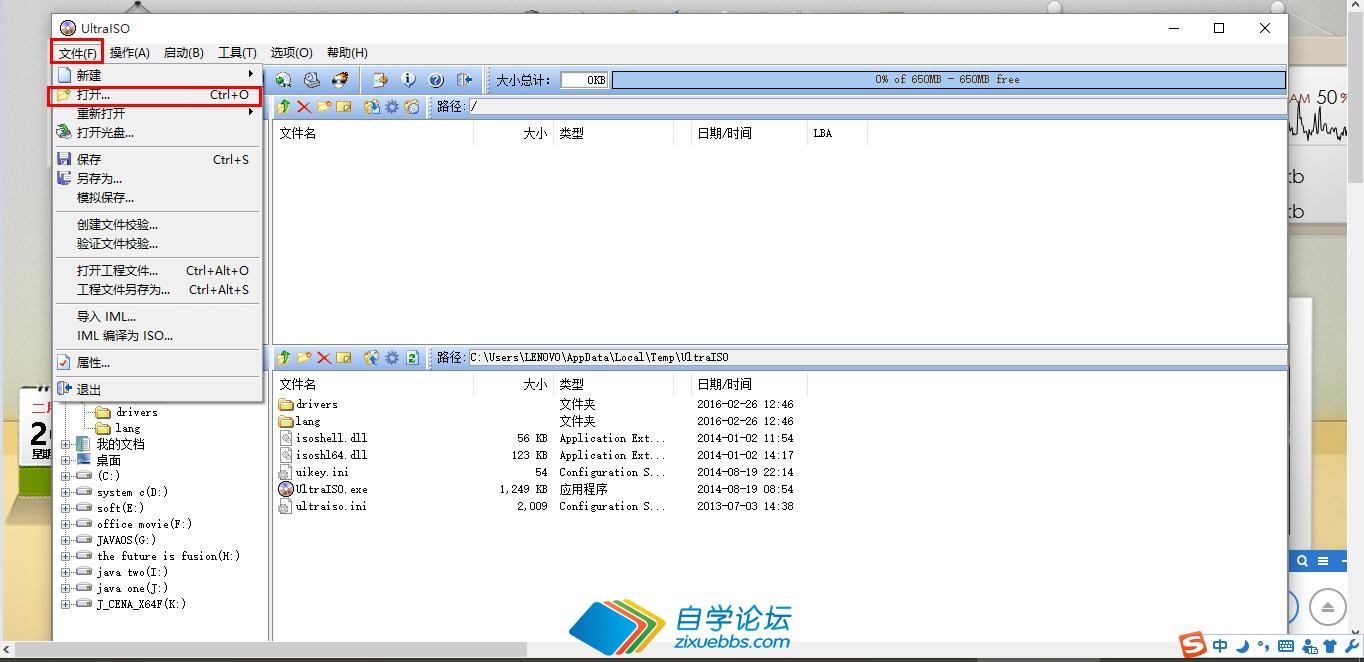
Task: Click the wrench tool icon in IME bar
Action: tap(1350, 646)
